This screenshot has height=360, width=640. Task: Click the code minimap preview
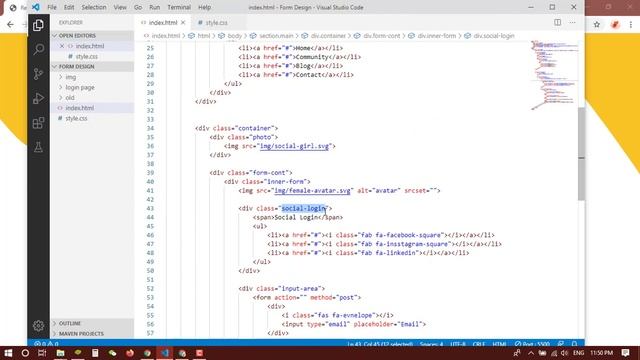coord(554,75)
